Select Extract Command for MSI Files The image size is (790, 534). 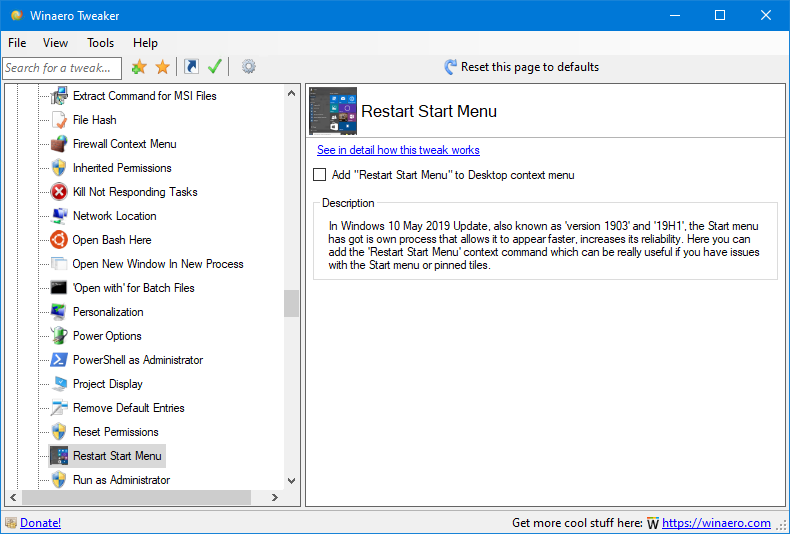145,96
